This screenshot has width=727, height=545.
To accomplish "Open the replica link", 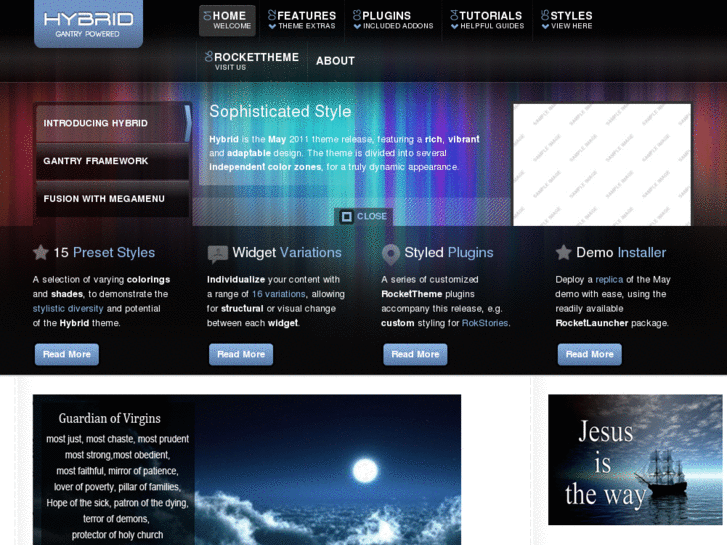I will (x=609, y=279).
